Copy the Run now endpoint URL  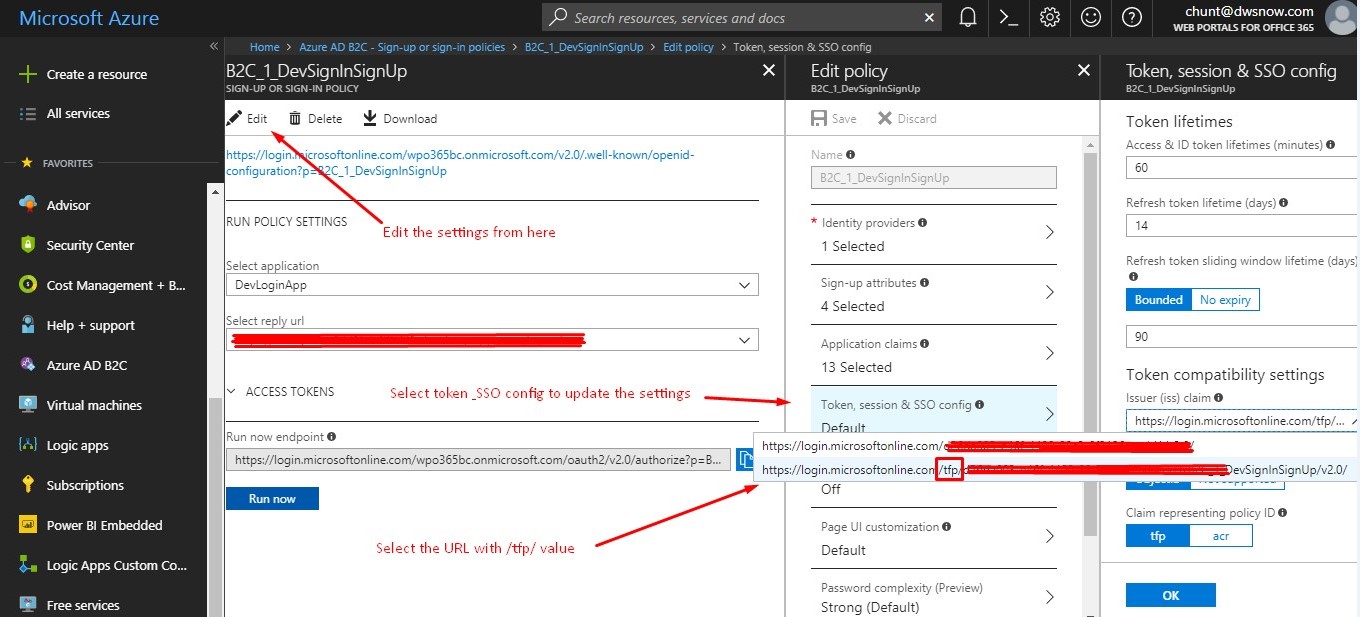(x=745, y=459)
